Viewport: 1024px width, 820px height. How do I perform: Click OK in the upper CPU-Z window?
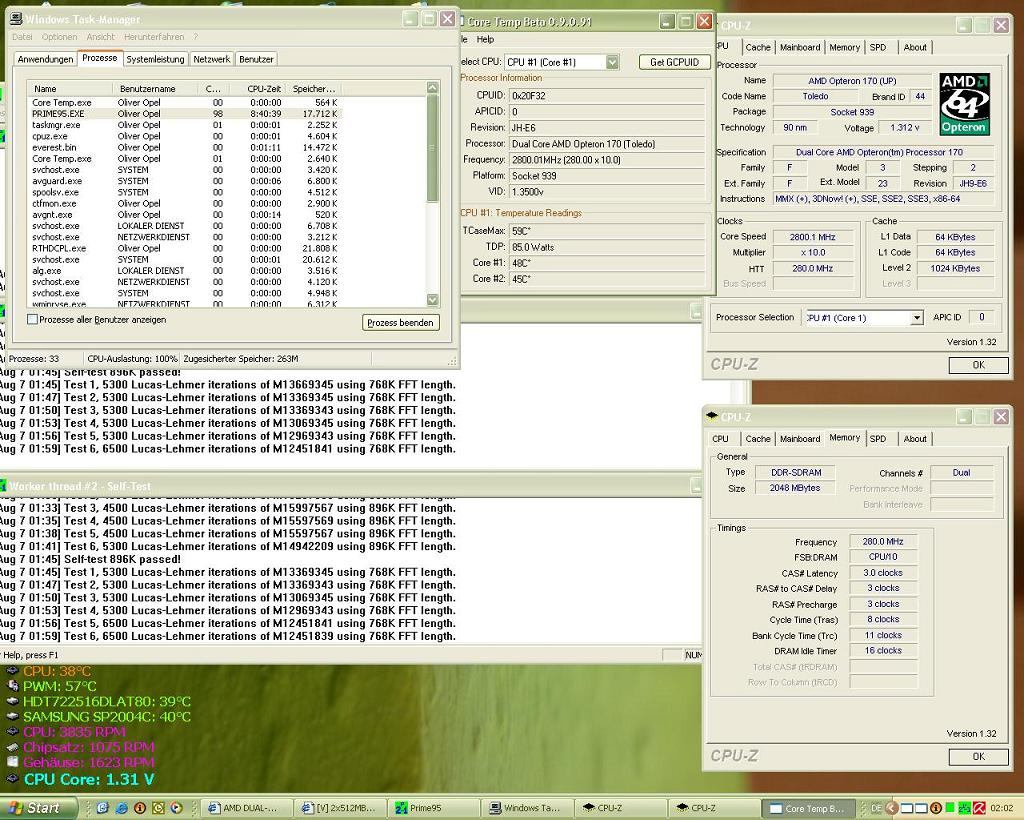tap(978, 365)
